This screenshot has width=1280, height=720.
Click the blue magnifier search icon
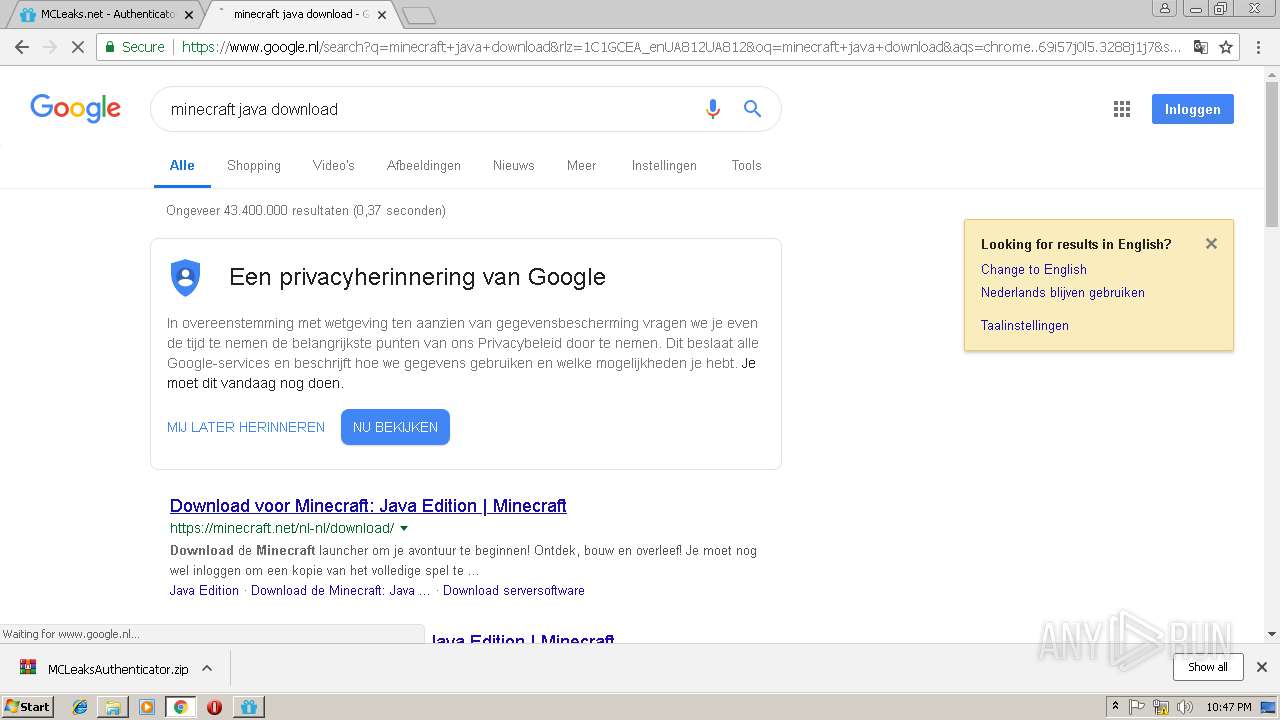coord(753,109)
